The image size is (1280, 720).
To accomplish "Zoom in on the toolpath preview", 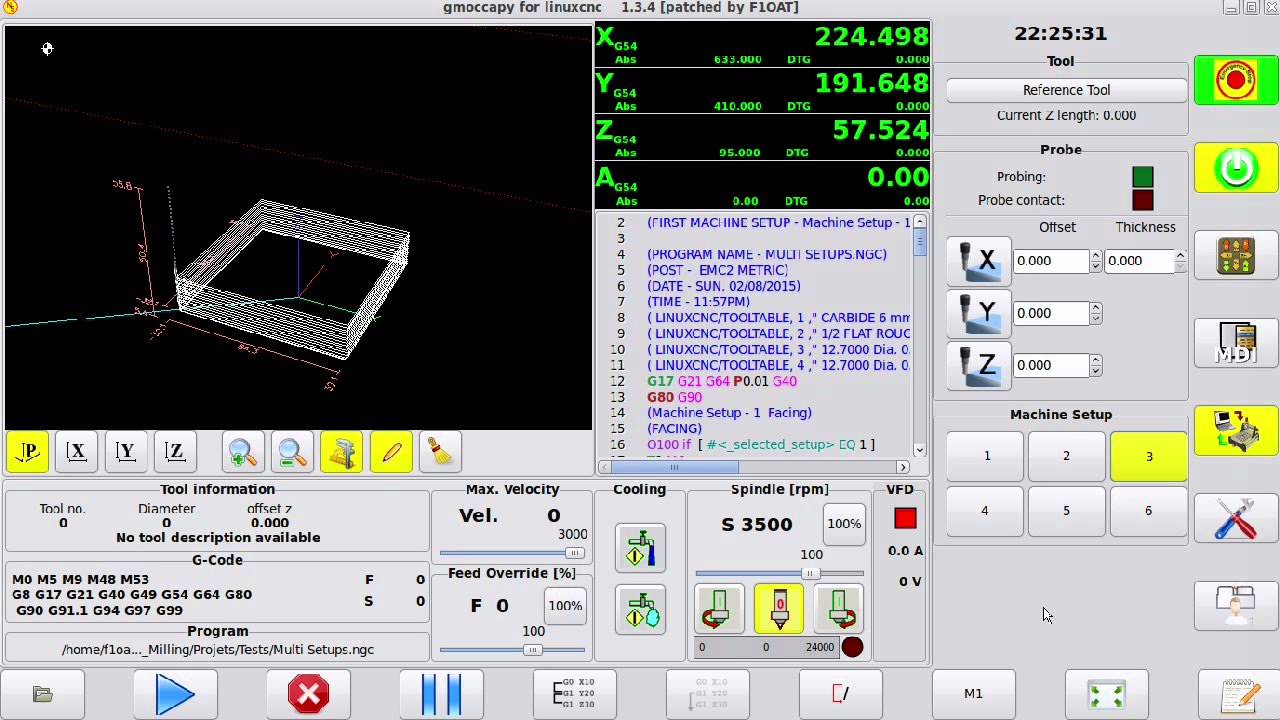I will pos(243,452).
